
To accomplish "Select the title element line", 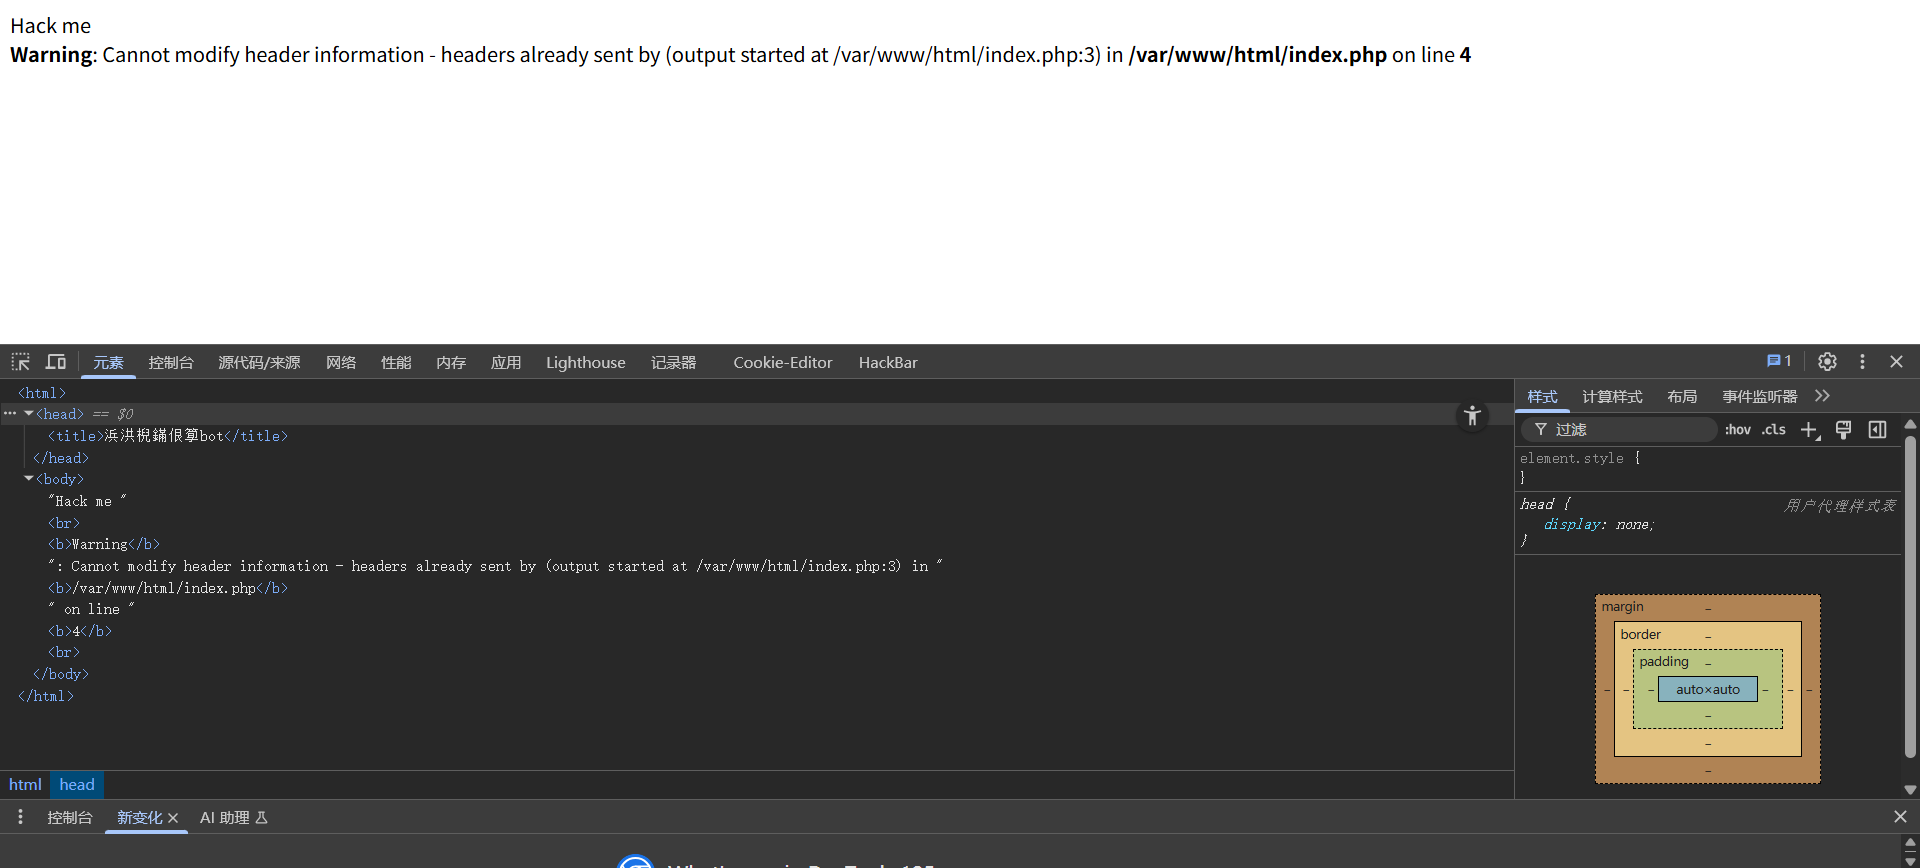I will (168, 436).
